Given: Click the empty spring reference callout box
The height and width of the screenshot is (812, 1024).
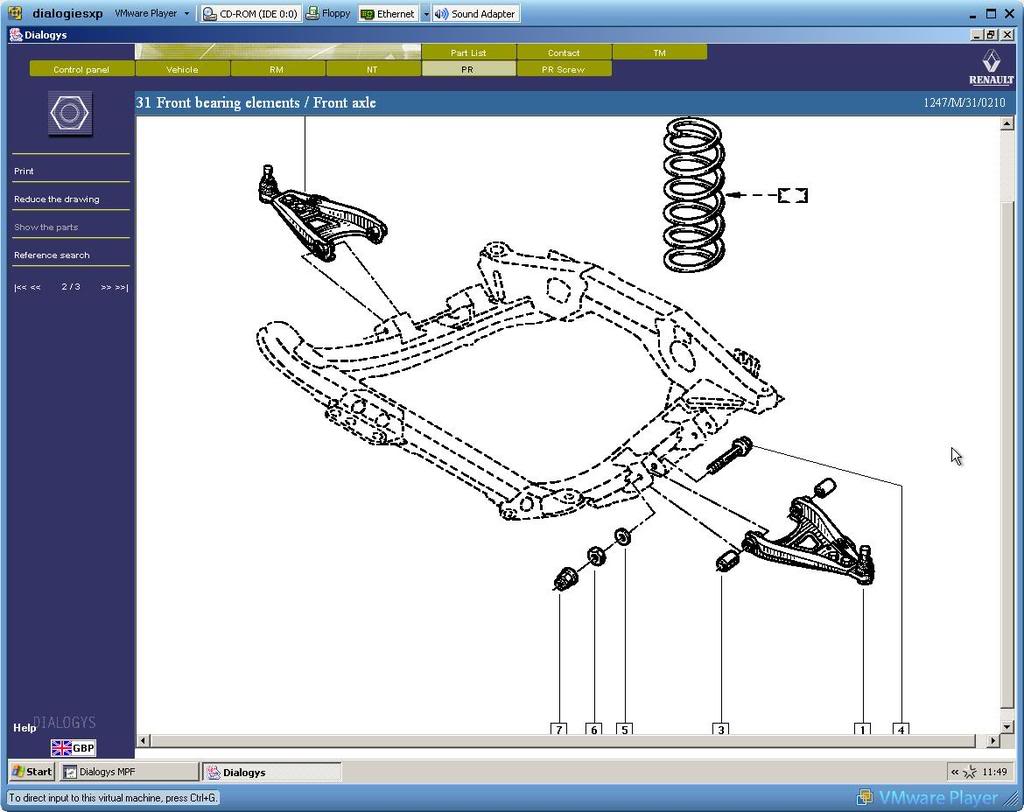Looking at the screenshot, I should (x=792, y=195).
